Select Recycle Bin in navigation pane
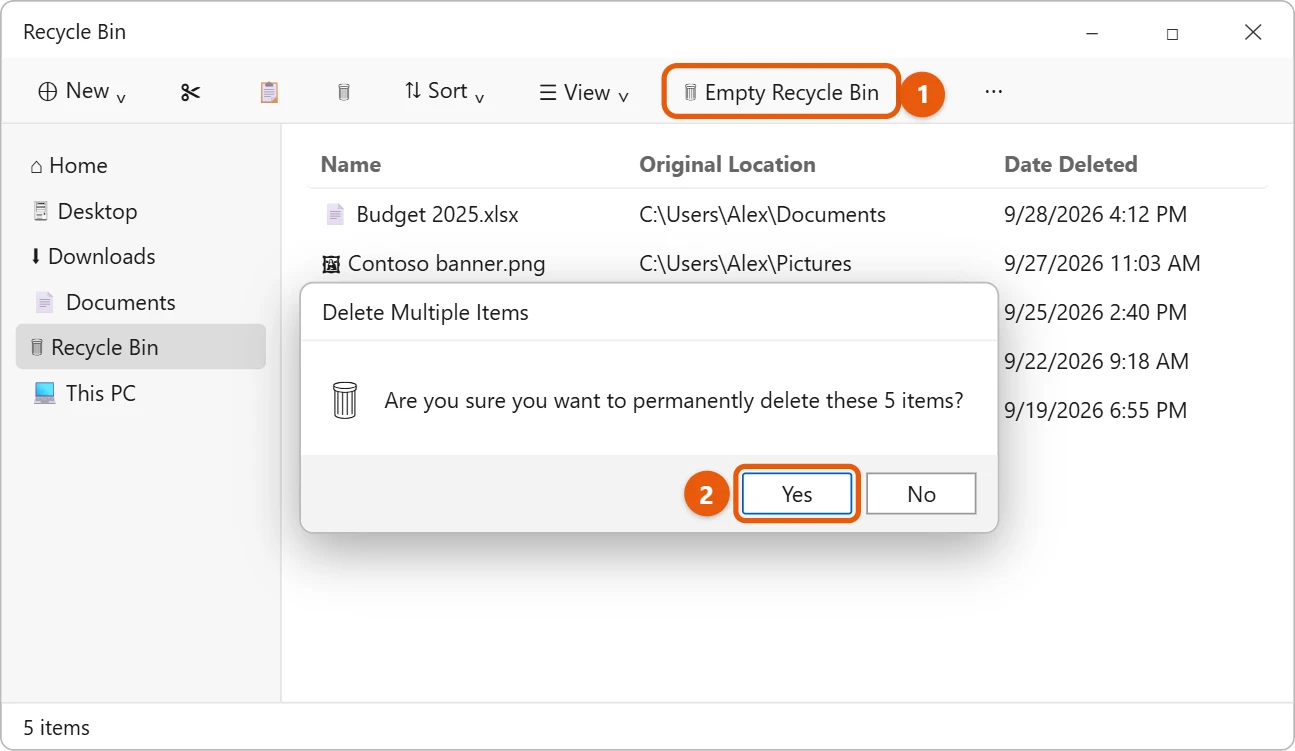The width and height of the screenshot is (1295, 751). (141, 347)
